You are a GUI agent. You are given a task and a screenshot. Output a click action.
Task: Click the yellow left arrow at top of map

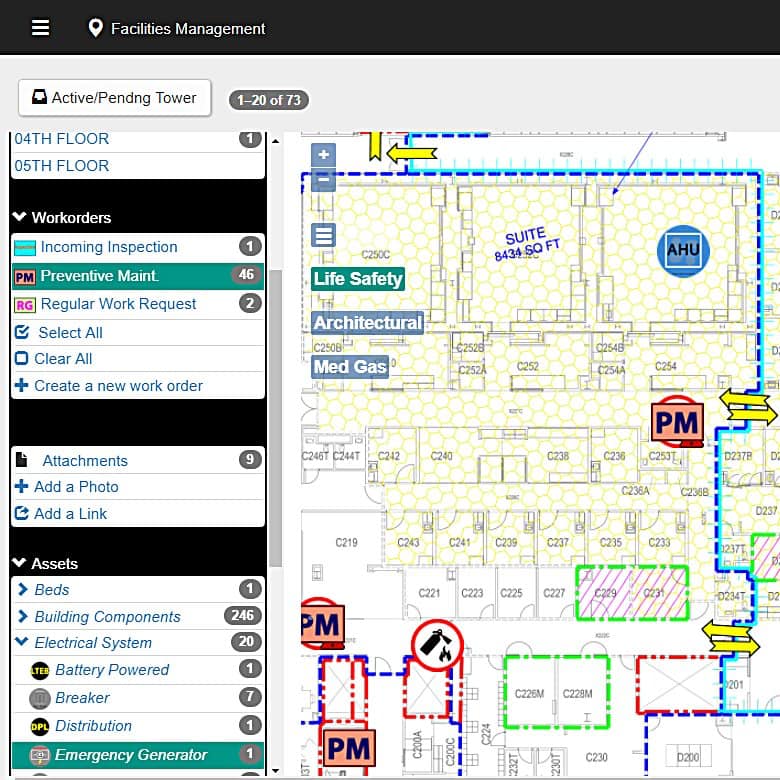point(411,153)
